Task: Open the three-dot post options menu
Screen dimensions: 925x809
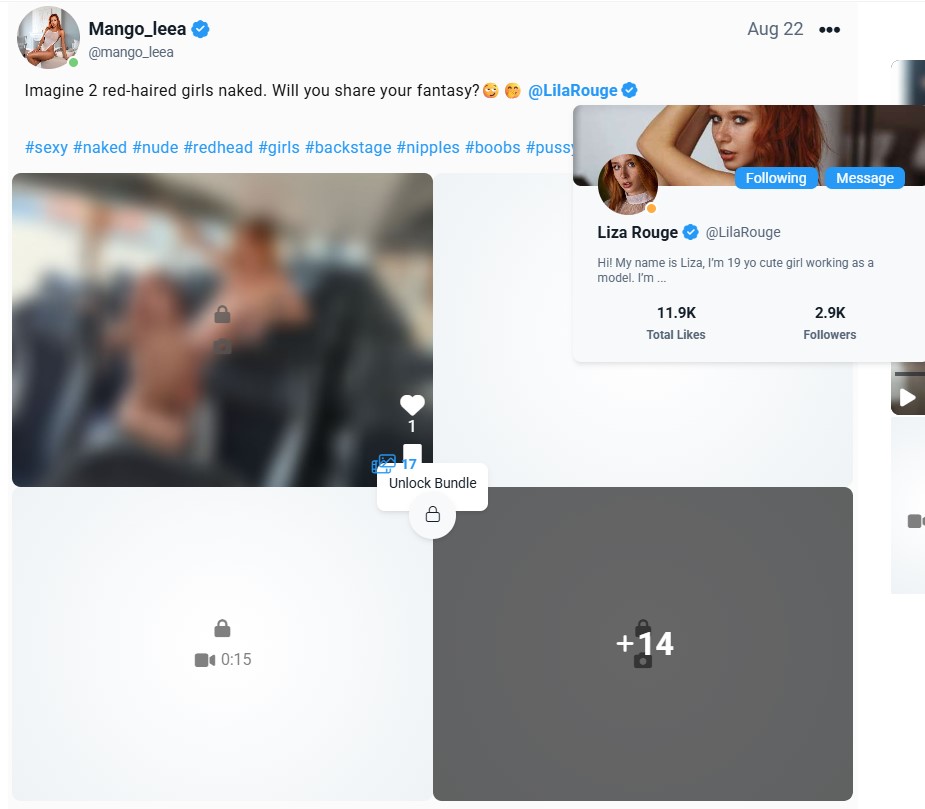Action: (829, 30)
